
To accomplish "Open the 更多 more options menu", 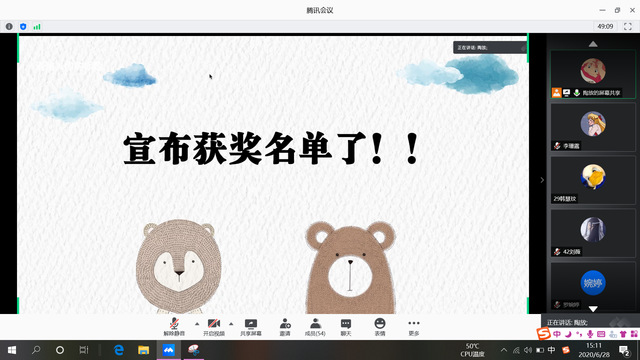I will pos(413,327).
